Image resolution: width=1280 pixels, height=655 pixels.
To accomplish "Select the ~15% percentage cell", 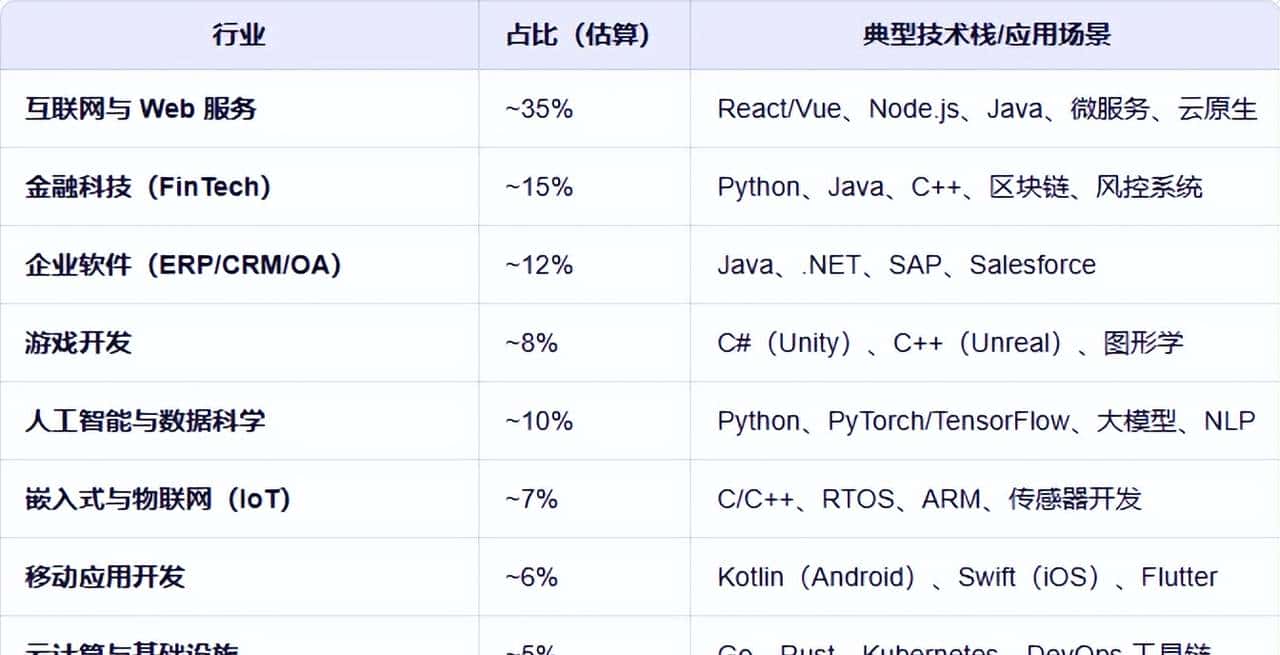I will coord(539,187).
